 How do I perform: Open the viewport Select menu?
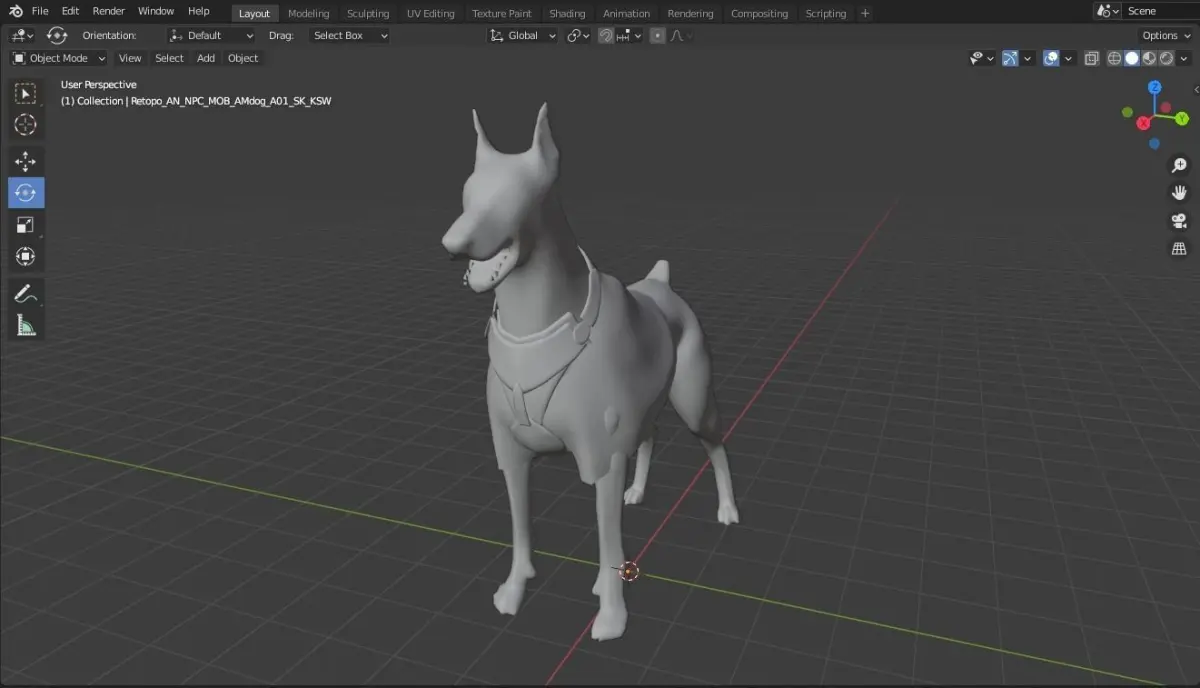pyautogui.click(x=169, y=58)
